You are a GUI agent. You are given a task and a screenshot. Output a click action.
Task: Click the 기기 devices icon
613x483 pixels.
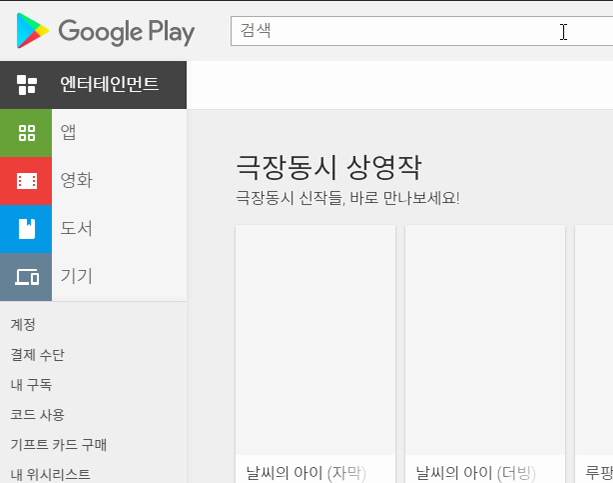pos(26,277)
